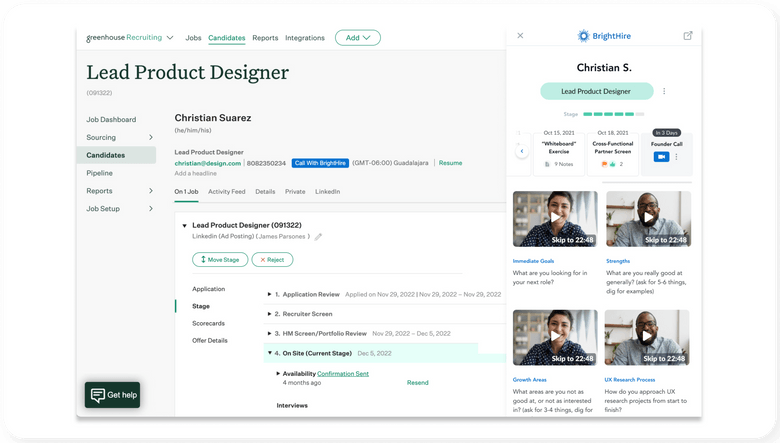The height and width of the screenshot is (443, 780).
Task: Select Job Dashboard in sidebar
Action: (x=111, y=119)
